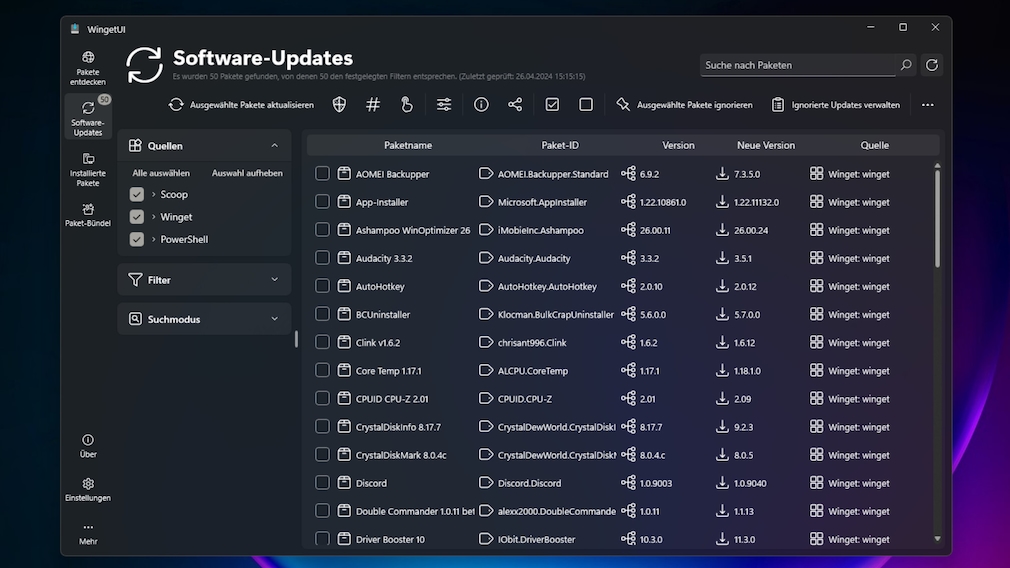Go to Installierte Pakete in sidebar
The width and height of the screenshot is (1010, 568).
pyautogui.click(x=88, y=169)
